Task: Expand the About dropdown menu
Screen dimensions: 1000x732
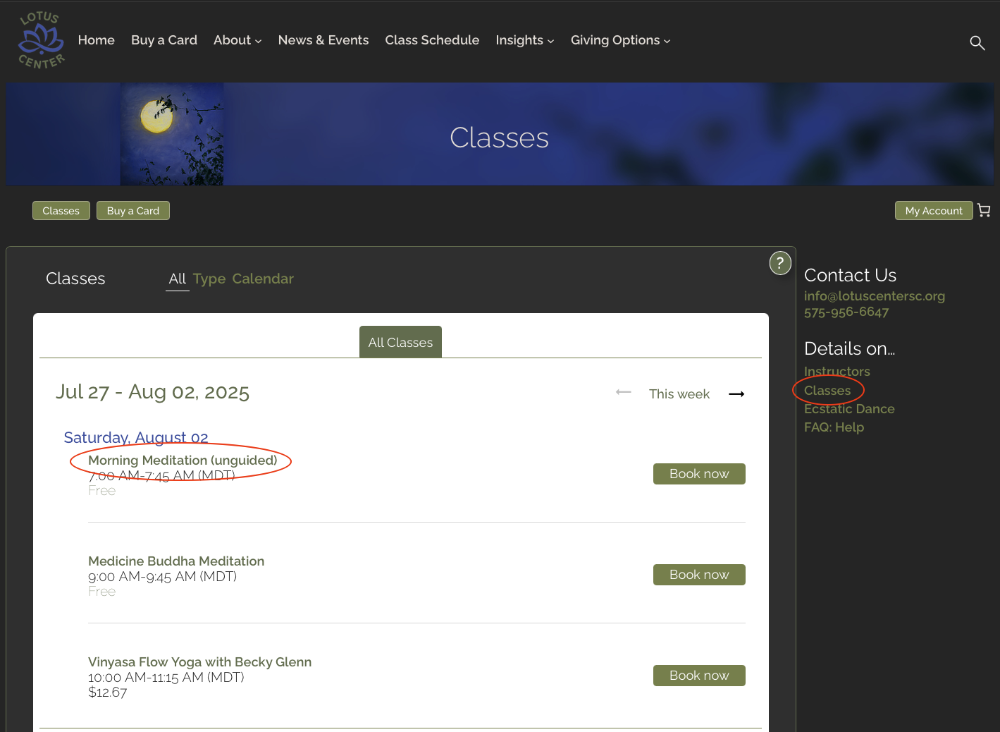Action: pos(237,40)
